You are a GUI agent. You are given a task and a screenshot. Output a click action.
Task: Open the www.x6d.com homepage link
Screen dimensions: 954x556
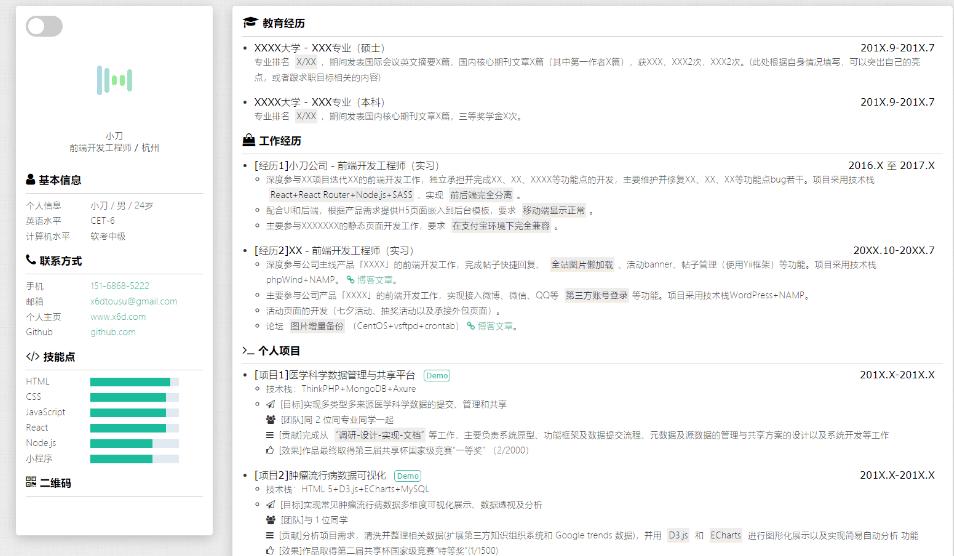[118, 316]
